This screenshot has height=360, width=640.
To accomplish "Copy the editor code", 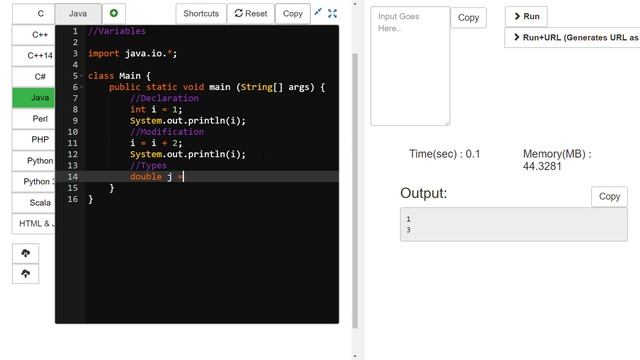I will pyautogui.click(x=293, y=13).
